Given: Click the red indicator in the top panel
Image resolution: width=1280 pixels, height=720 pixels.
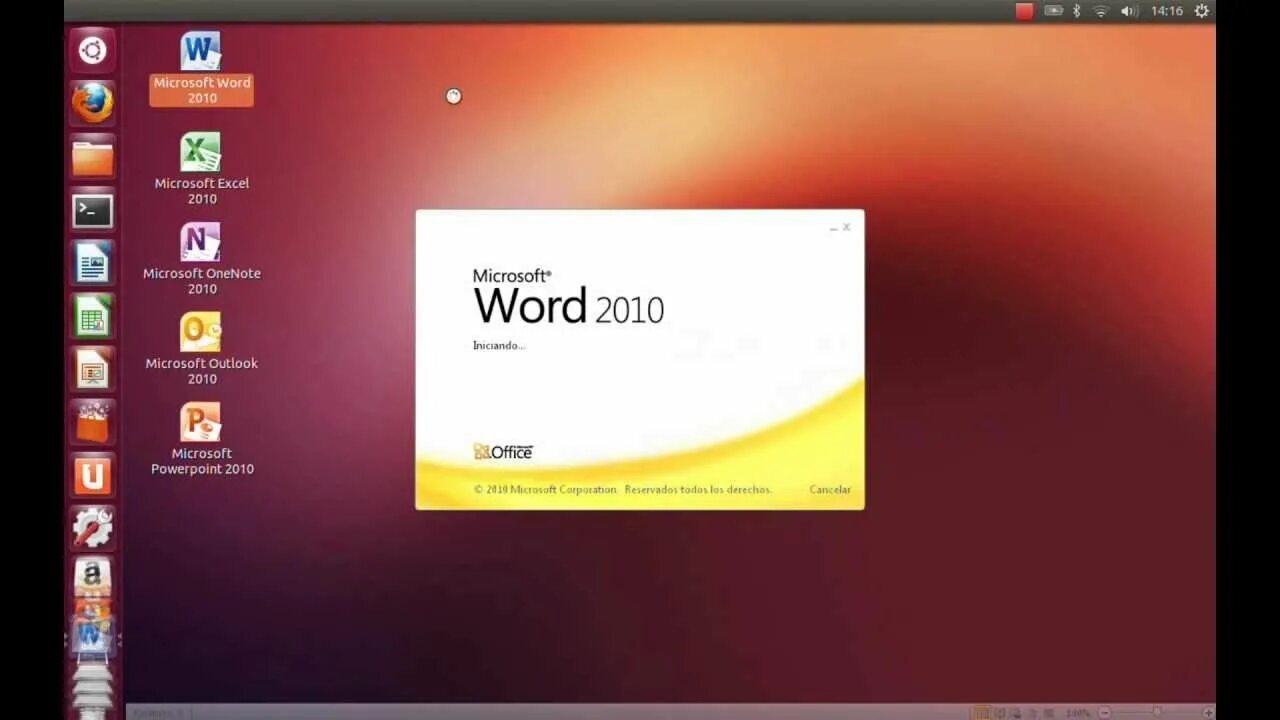Looking at the screenshot, I should [1024, 11].
